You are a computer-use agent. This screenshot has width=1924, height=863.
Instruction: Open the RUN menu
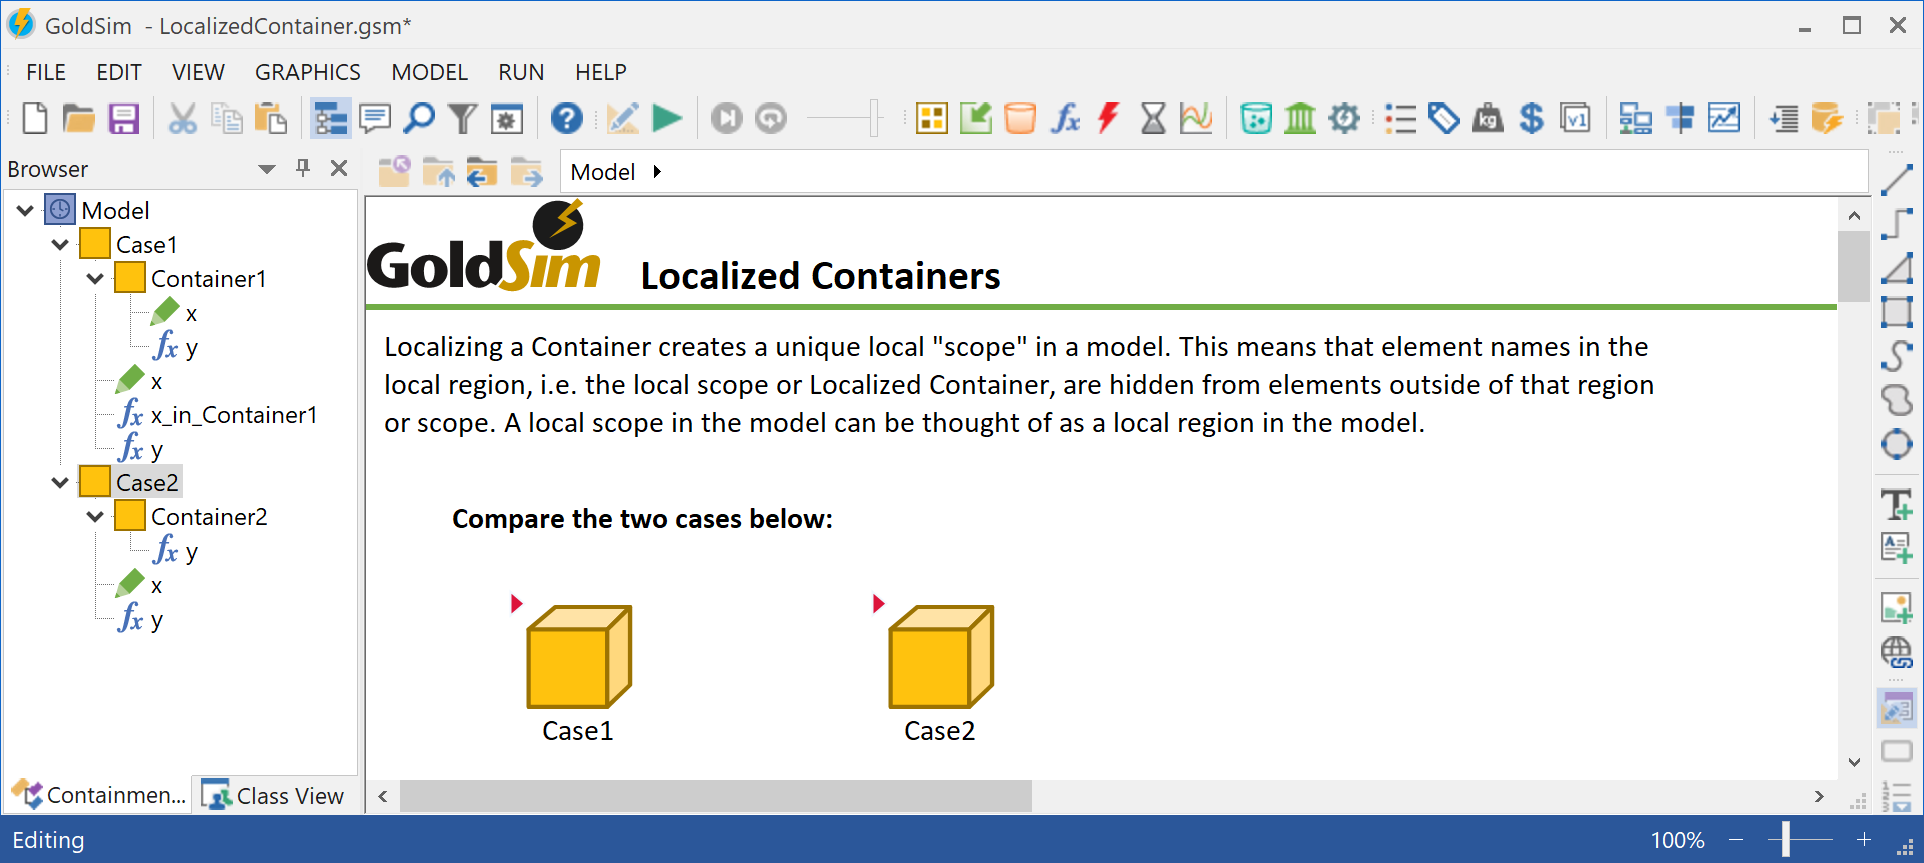coord(521,72)
